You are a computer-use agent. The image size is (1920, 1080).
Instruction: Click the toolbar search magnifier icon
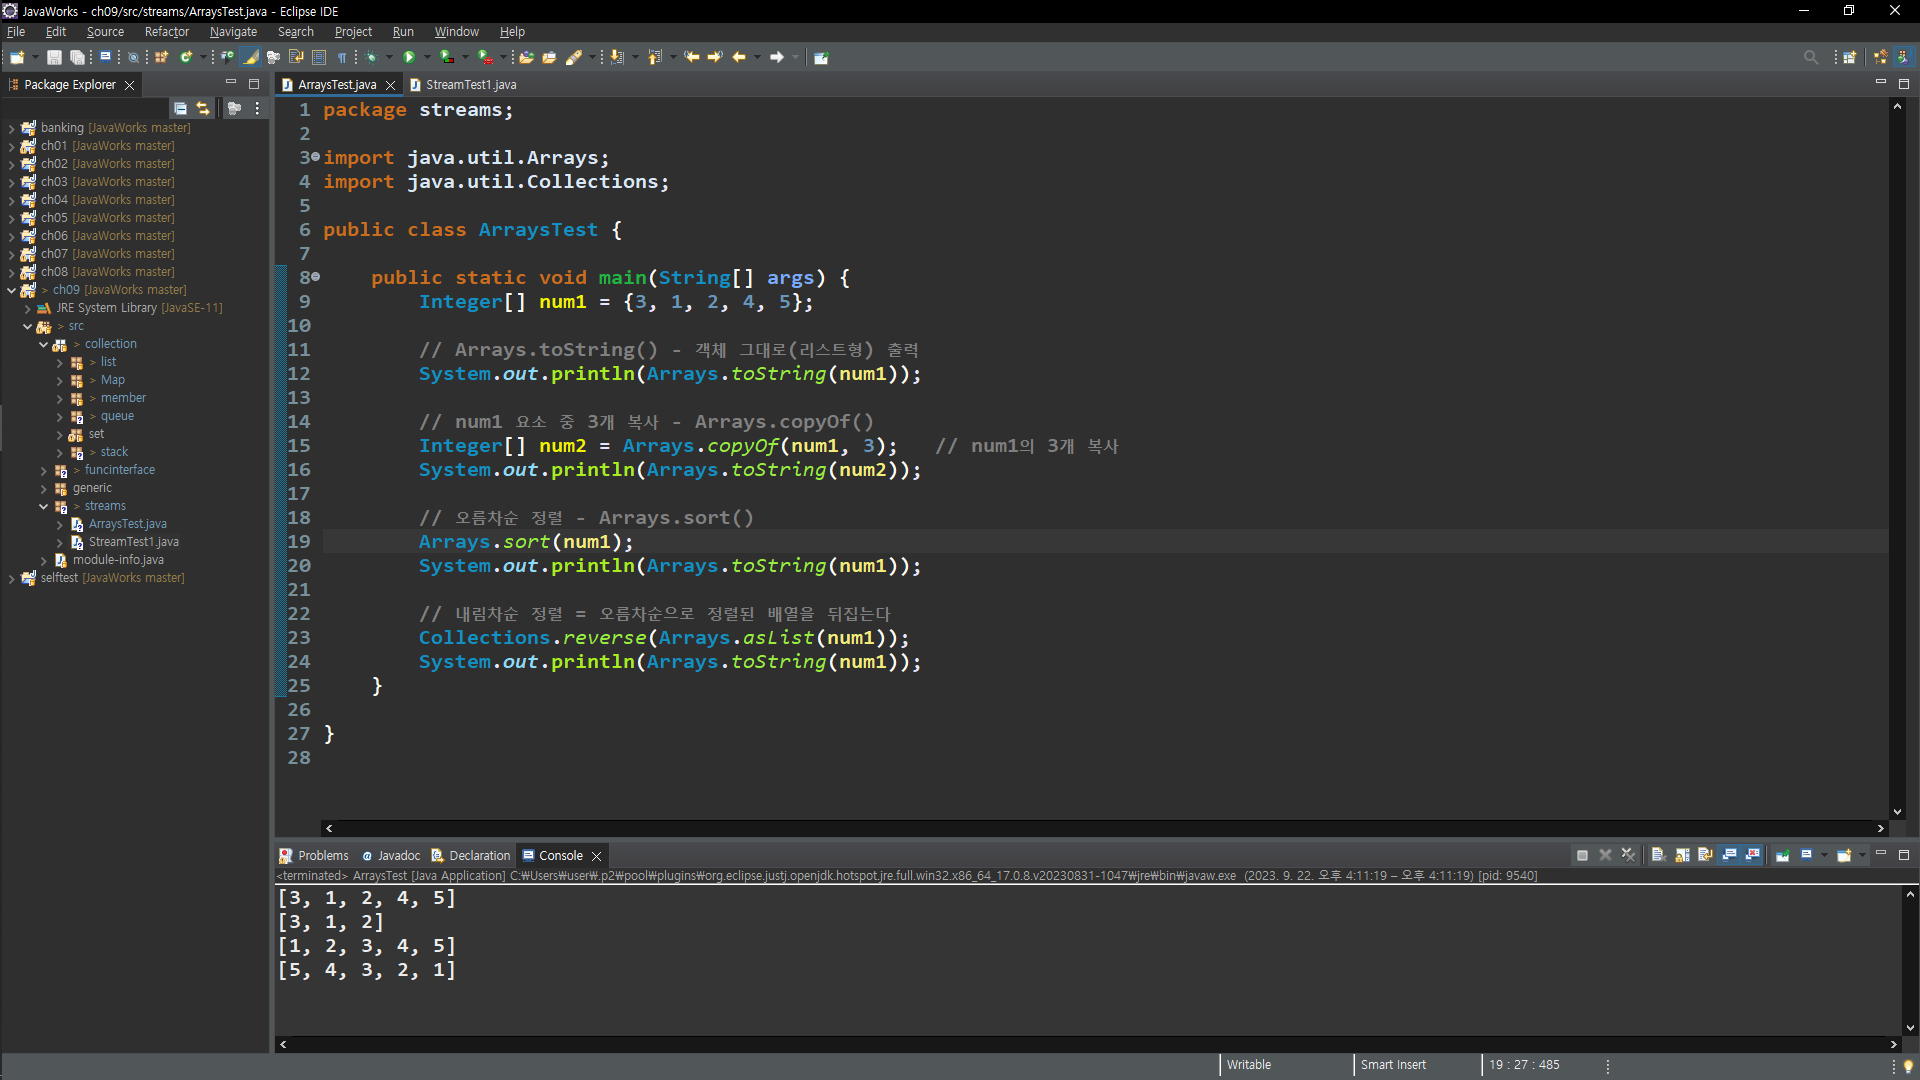[1810, 57]
